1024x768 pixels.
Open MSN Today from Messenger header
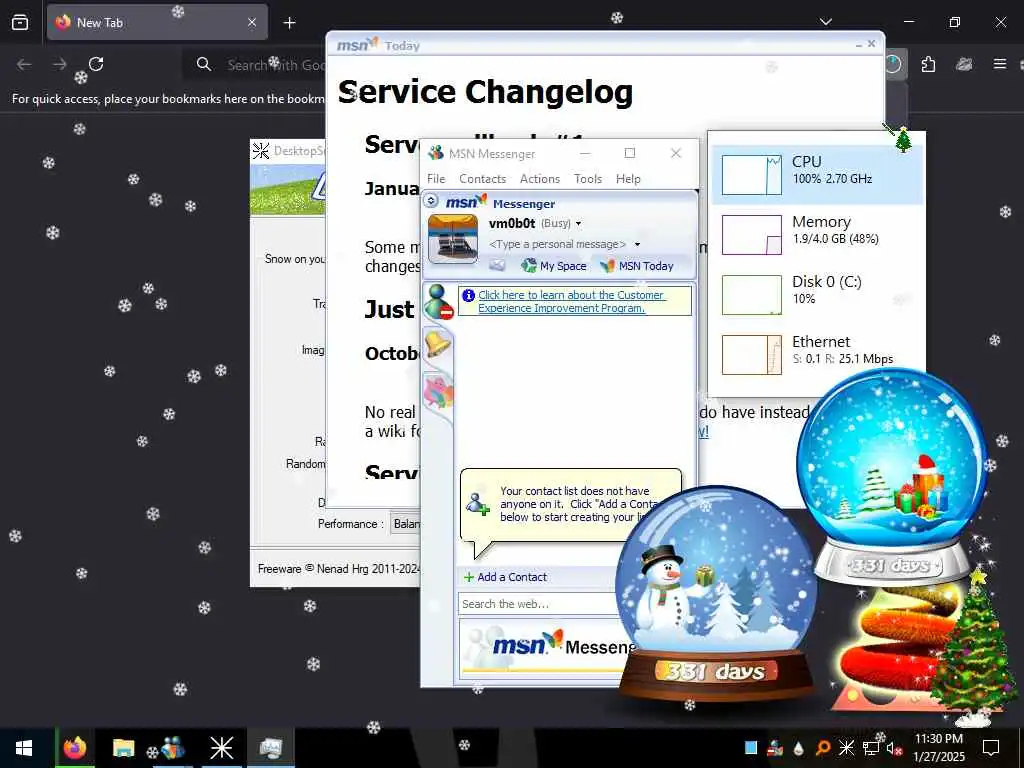[637, 266]
